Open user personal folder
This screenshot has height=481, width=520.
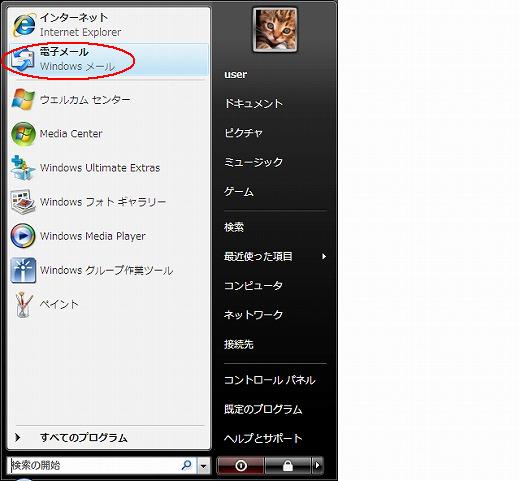(236, 74)
